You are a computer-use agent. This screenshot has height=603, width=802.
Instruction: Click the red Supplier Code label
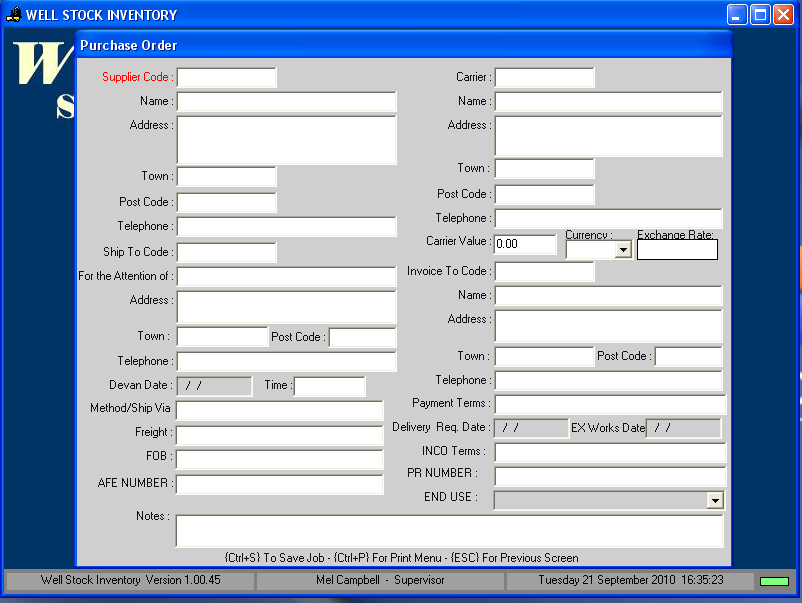[x=138, y=77]
